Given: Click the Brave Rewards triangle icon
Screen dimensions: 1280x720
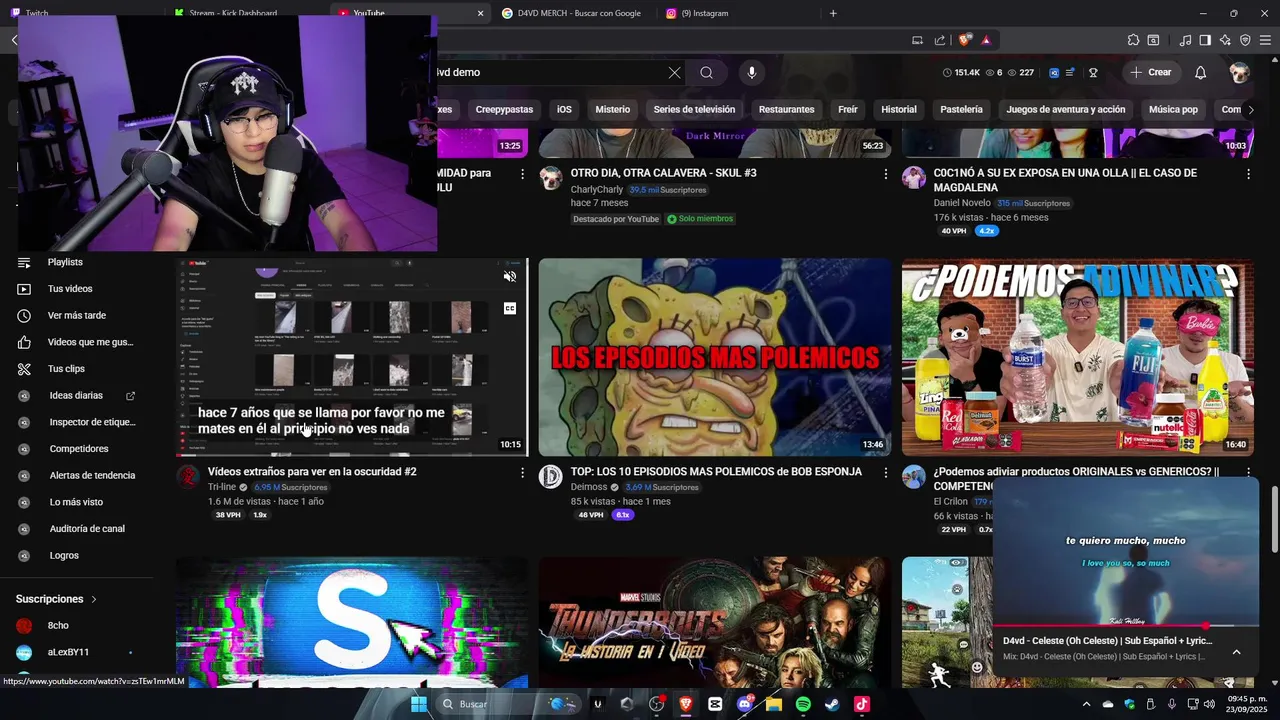Looking at the screenshot, I should (x=986, y=40).
